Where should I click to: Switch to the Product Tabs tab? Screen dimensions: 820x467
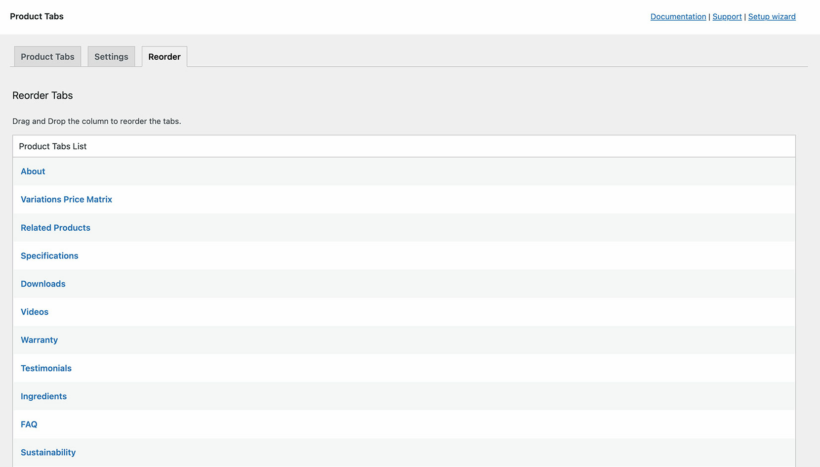(47, 57)
